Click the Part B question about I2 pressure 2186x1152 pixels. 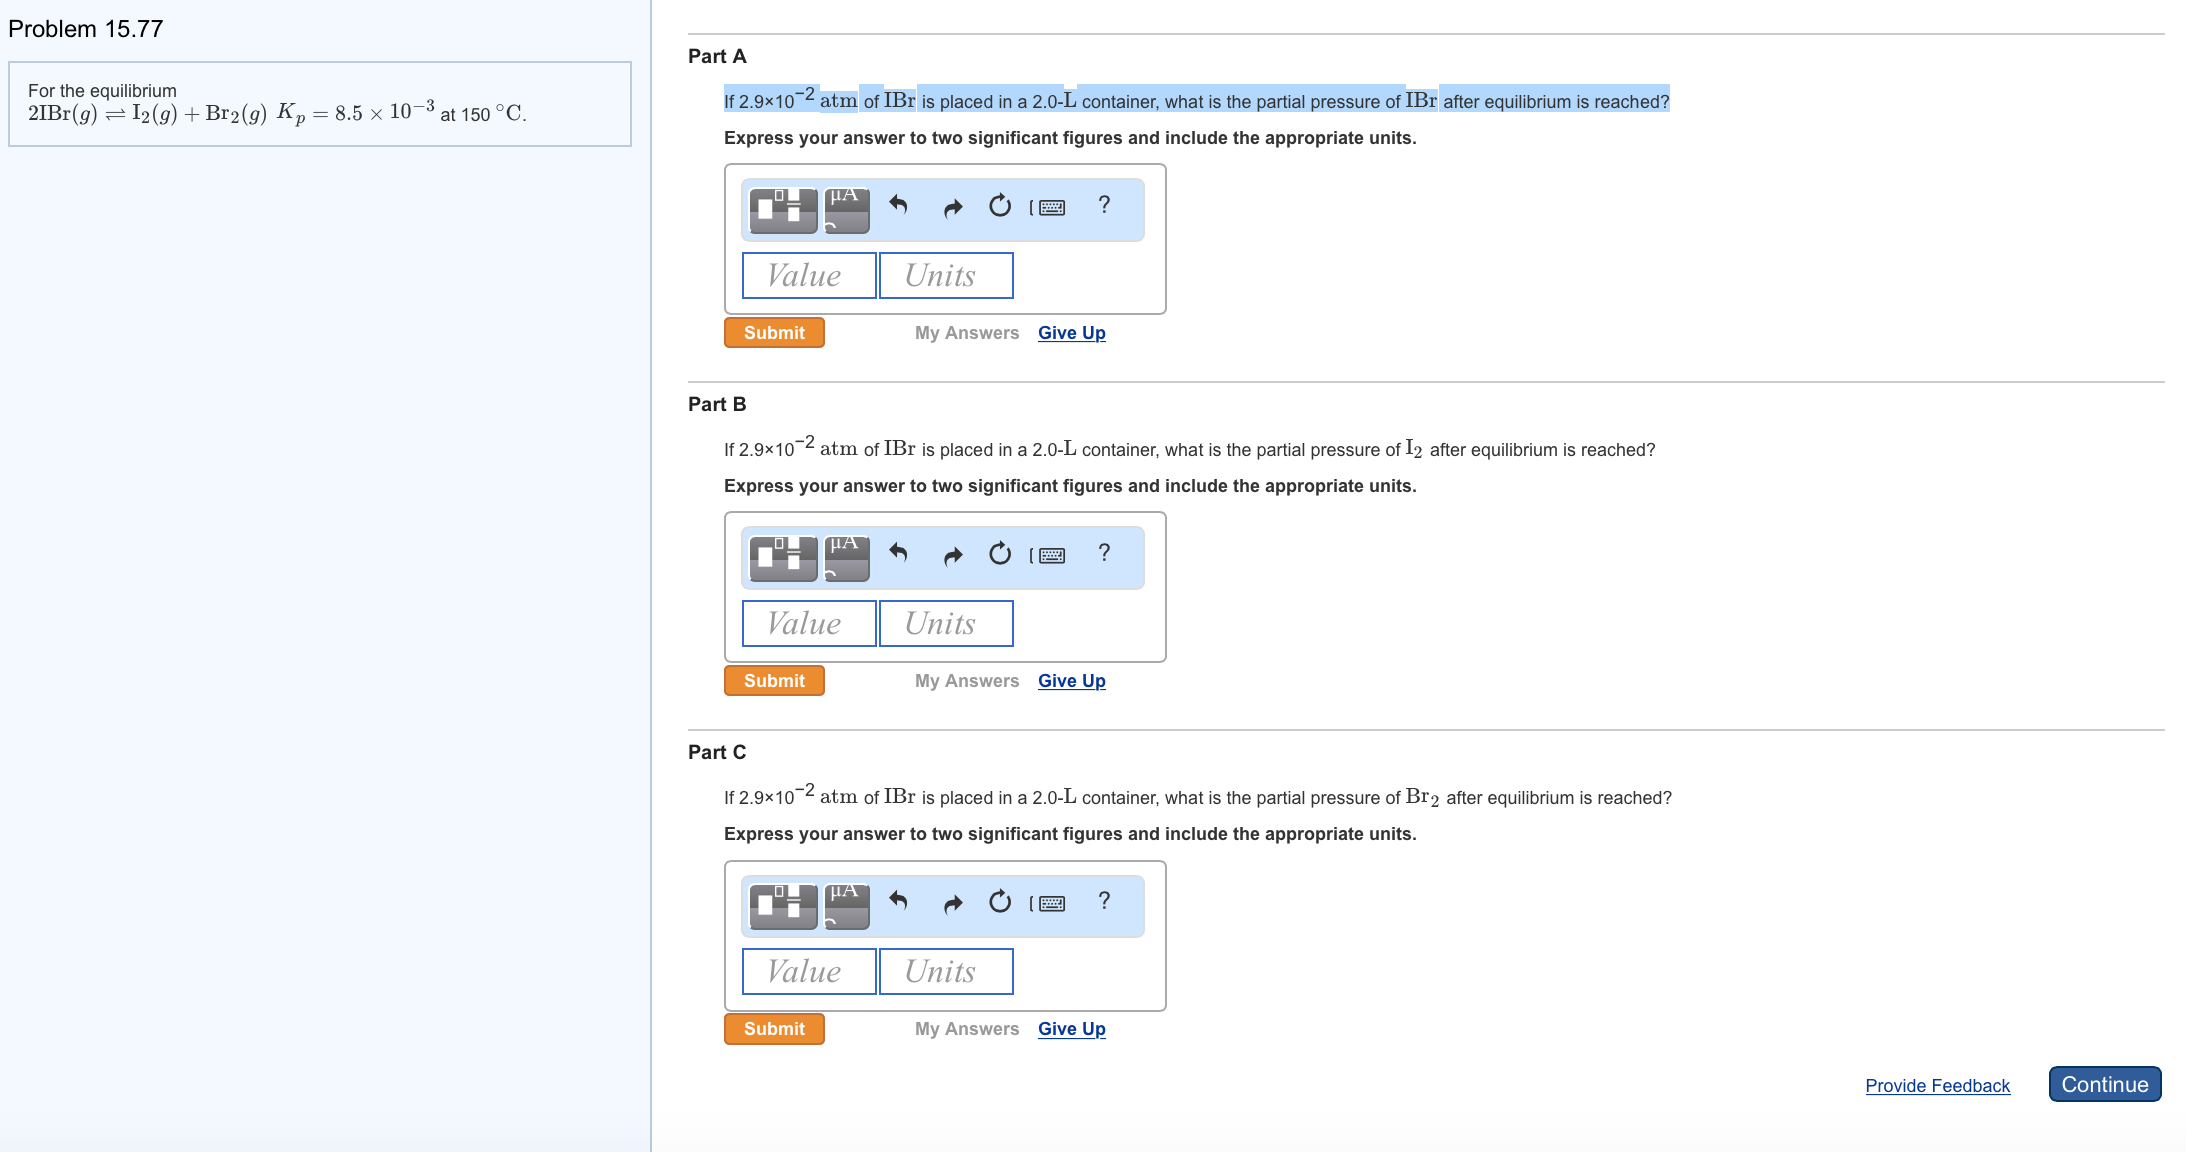pos(1190,447)
